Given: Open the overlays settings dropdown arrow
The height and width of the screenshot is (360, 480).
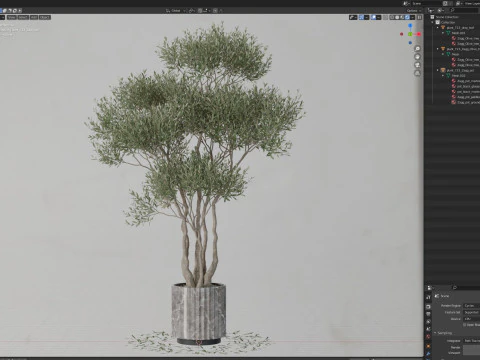Looking at the screenshot, I should pos(379,17).
